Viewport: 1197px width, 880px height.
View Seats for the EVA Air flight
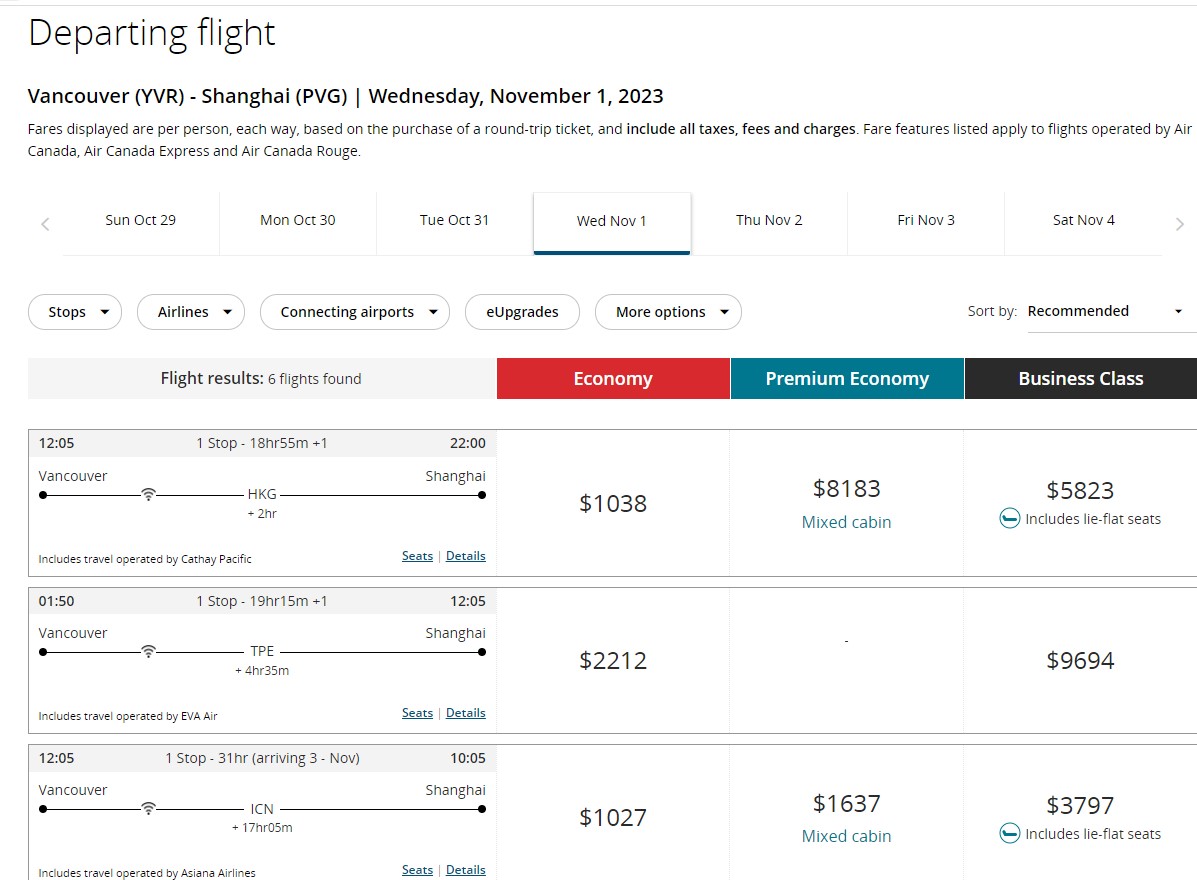(x=417, y=713)
